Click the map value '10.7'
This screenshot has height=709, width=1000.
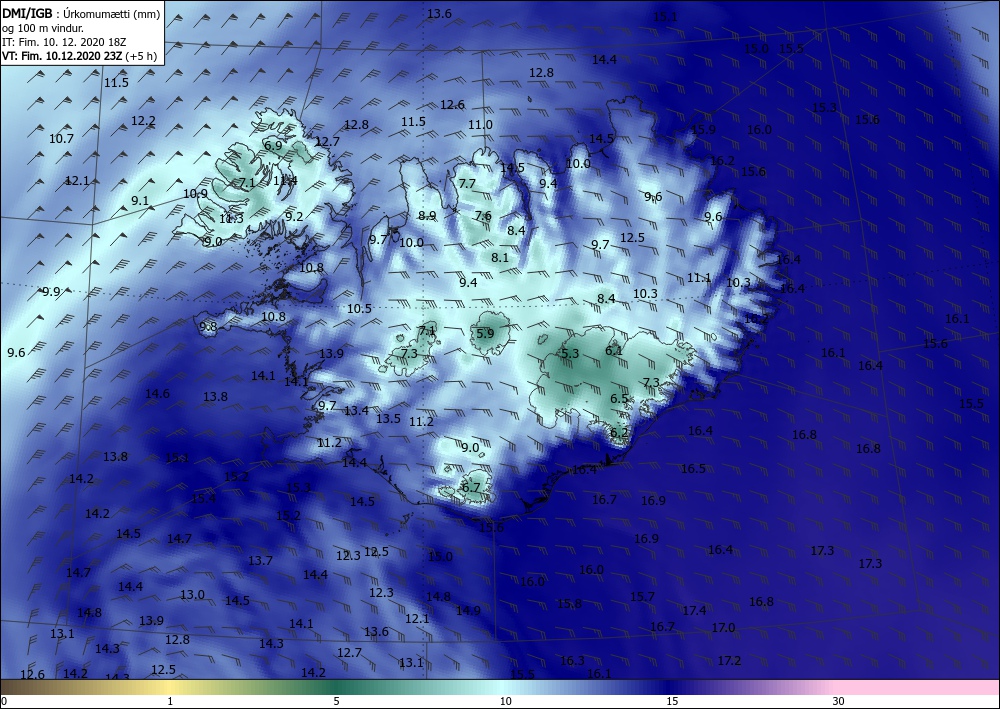point(61,138)
